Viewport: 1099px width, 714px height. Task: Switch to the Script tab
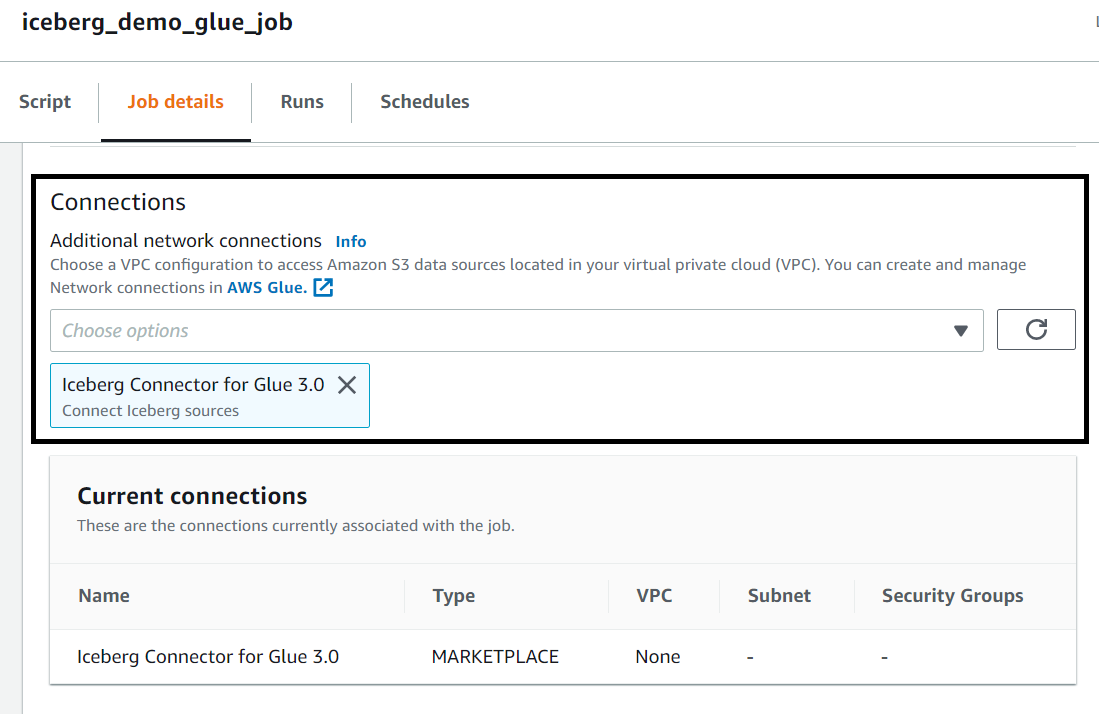(x=45, y=102)
